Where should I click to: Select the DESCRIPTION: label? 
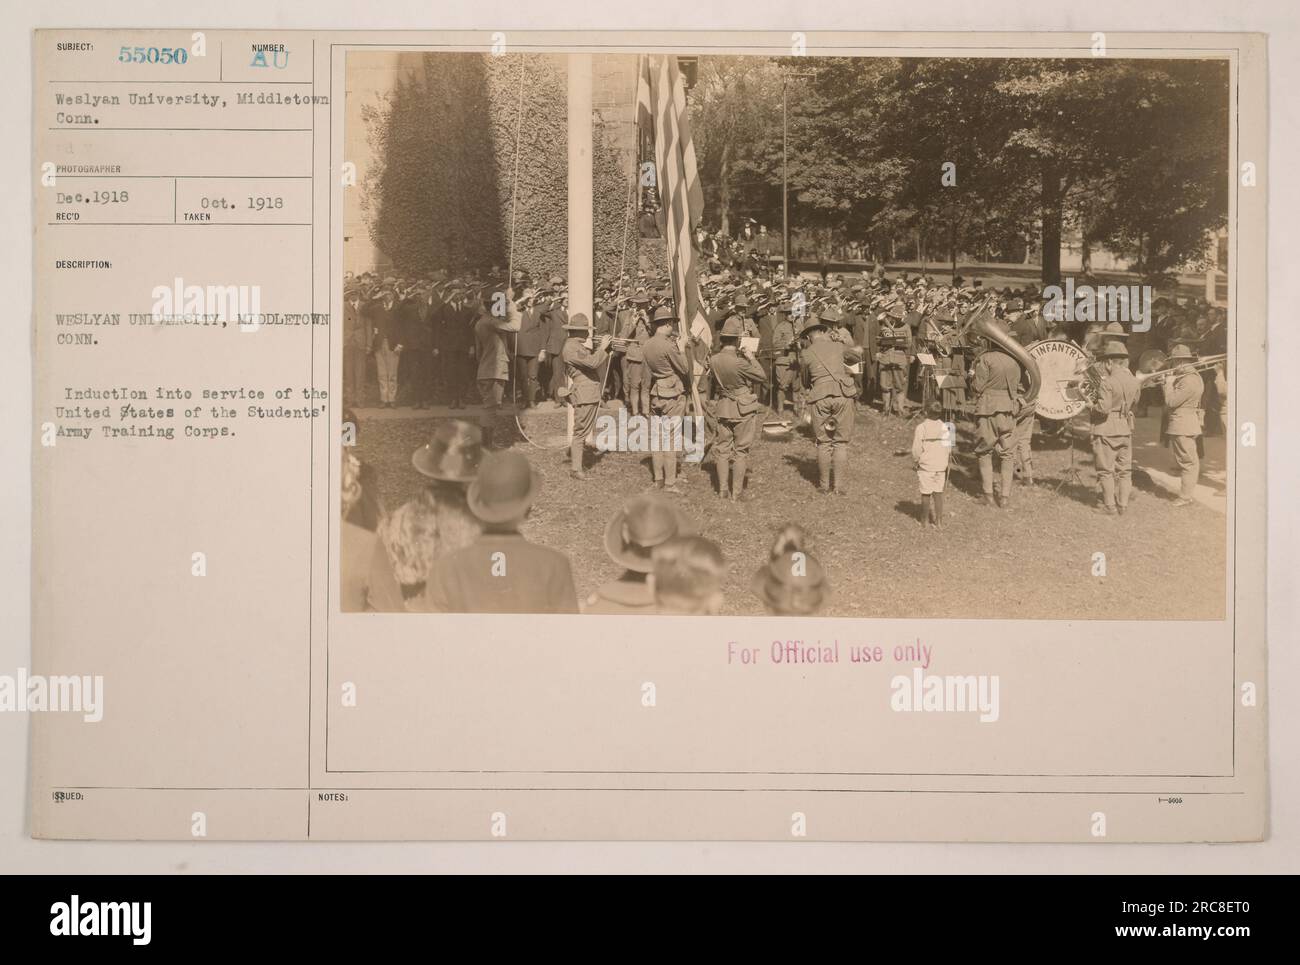click(x=85, y=265)
